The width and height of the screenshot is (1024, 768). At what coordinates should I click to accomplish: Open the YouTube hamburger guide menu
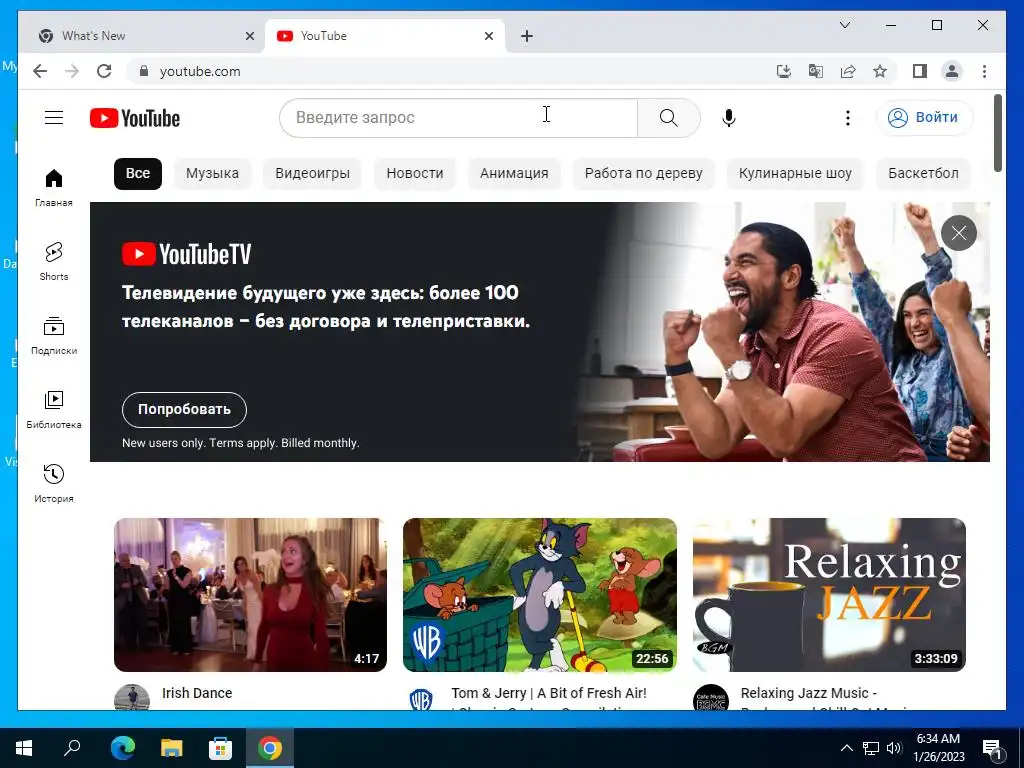54,118
